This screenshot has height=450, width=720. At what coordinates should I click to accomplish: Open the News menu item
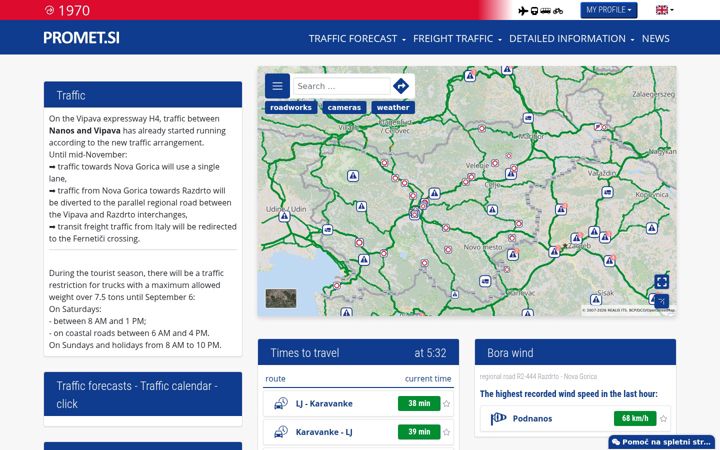pos(655,39)
